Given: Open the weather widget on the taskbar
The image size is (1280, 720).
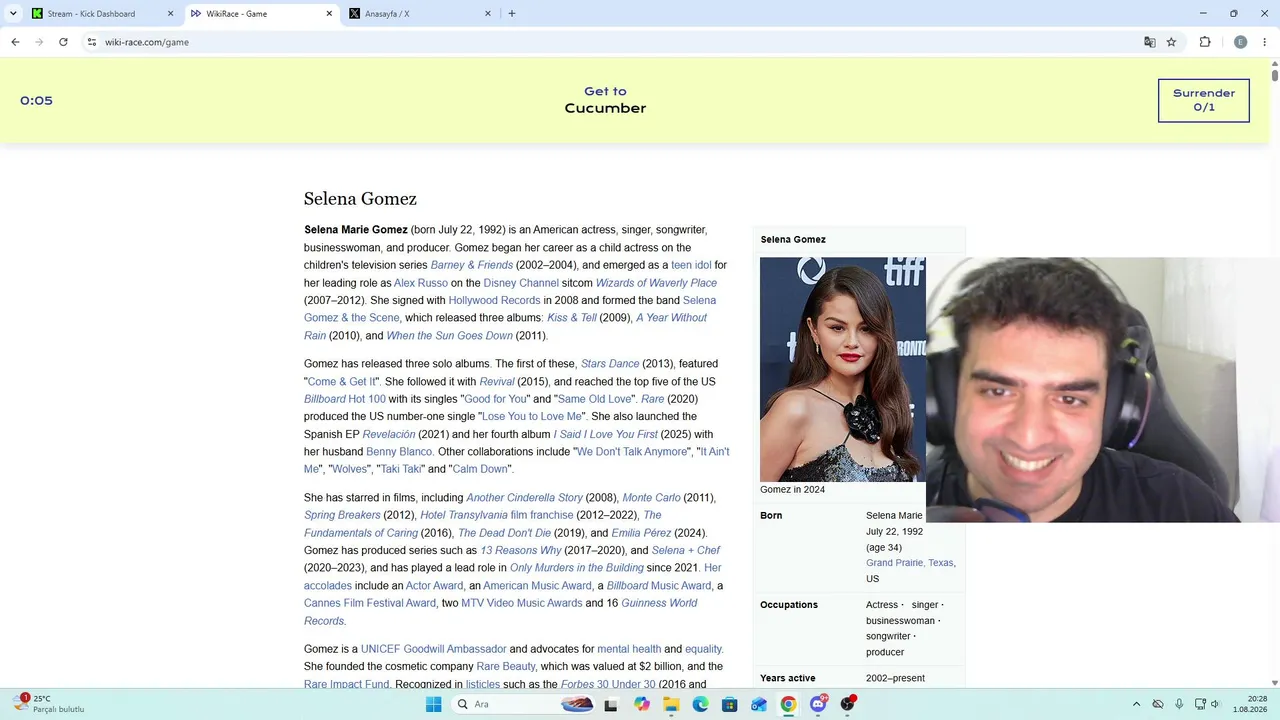Looking at the screenshot, I should click(48, 704).
